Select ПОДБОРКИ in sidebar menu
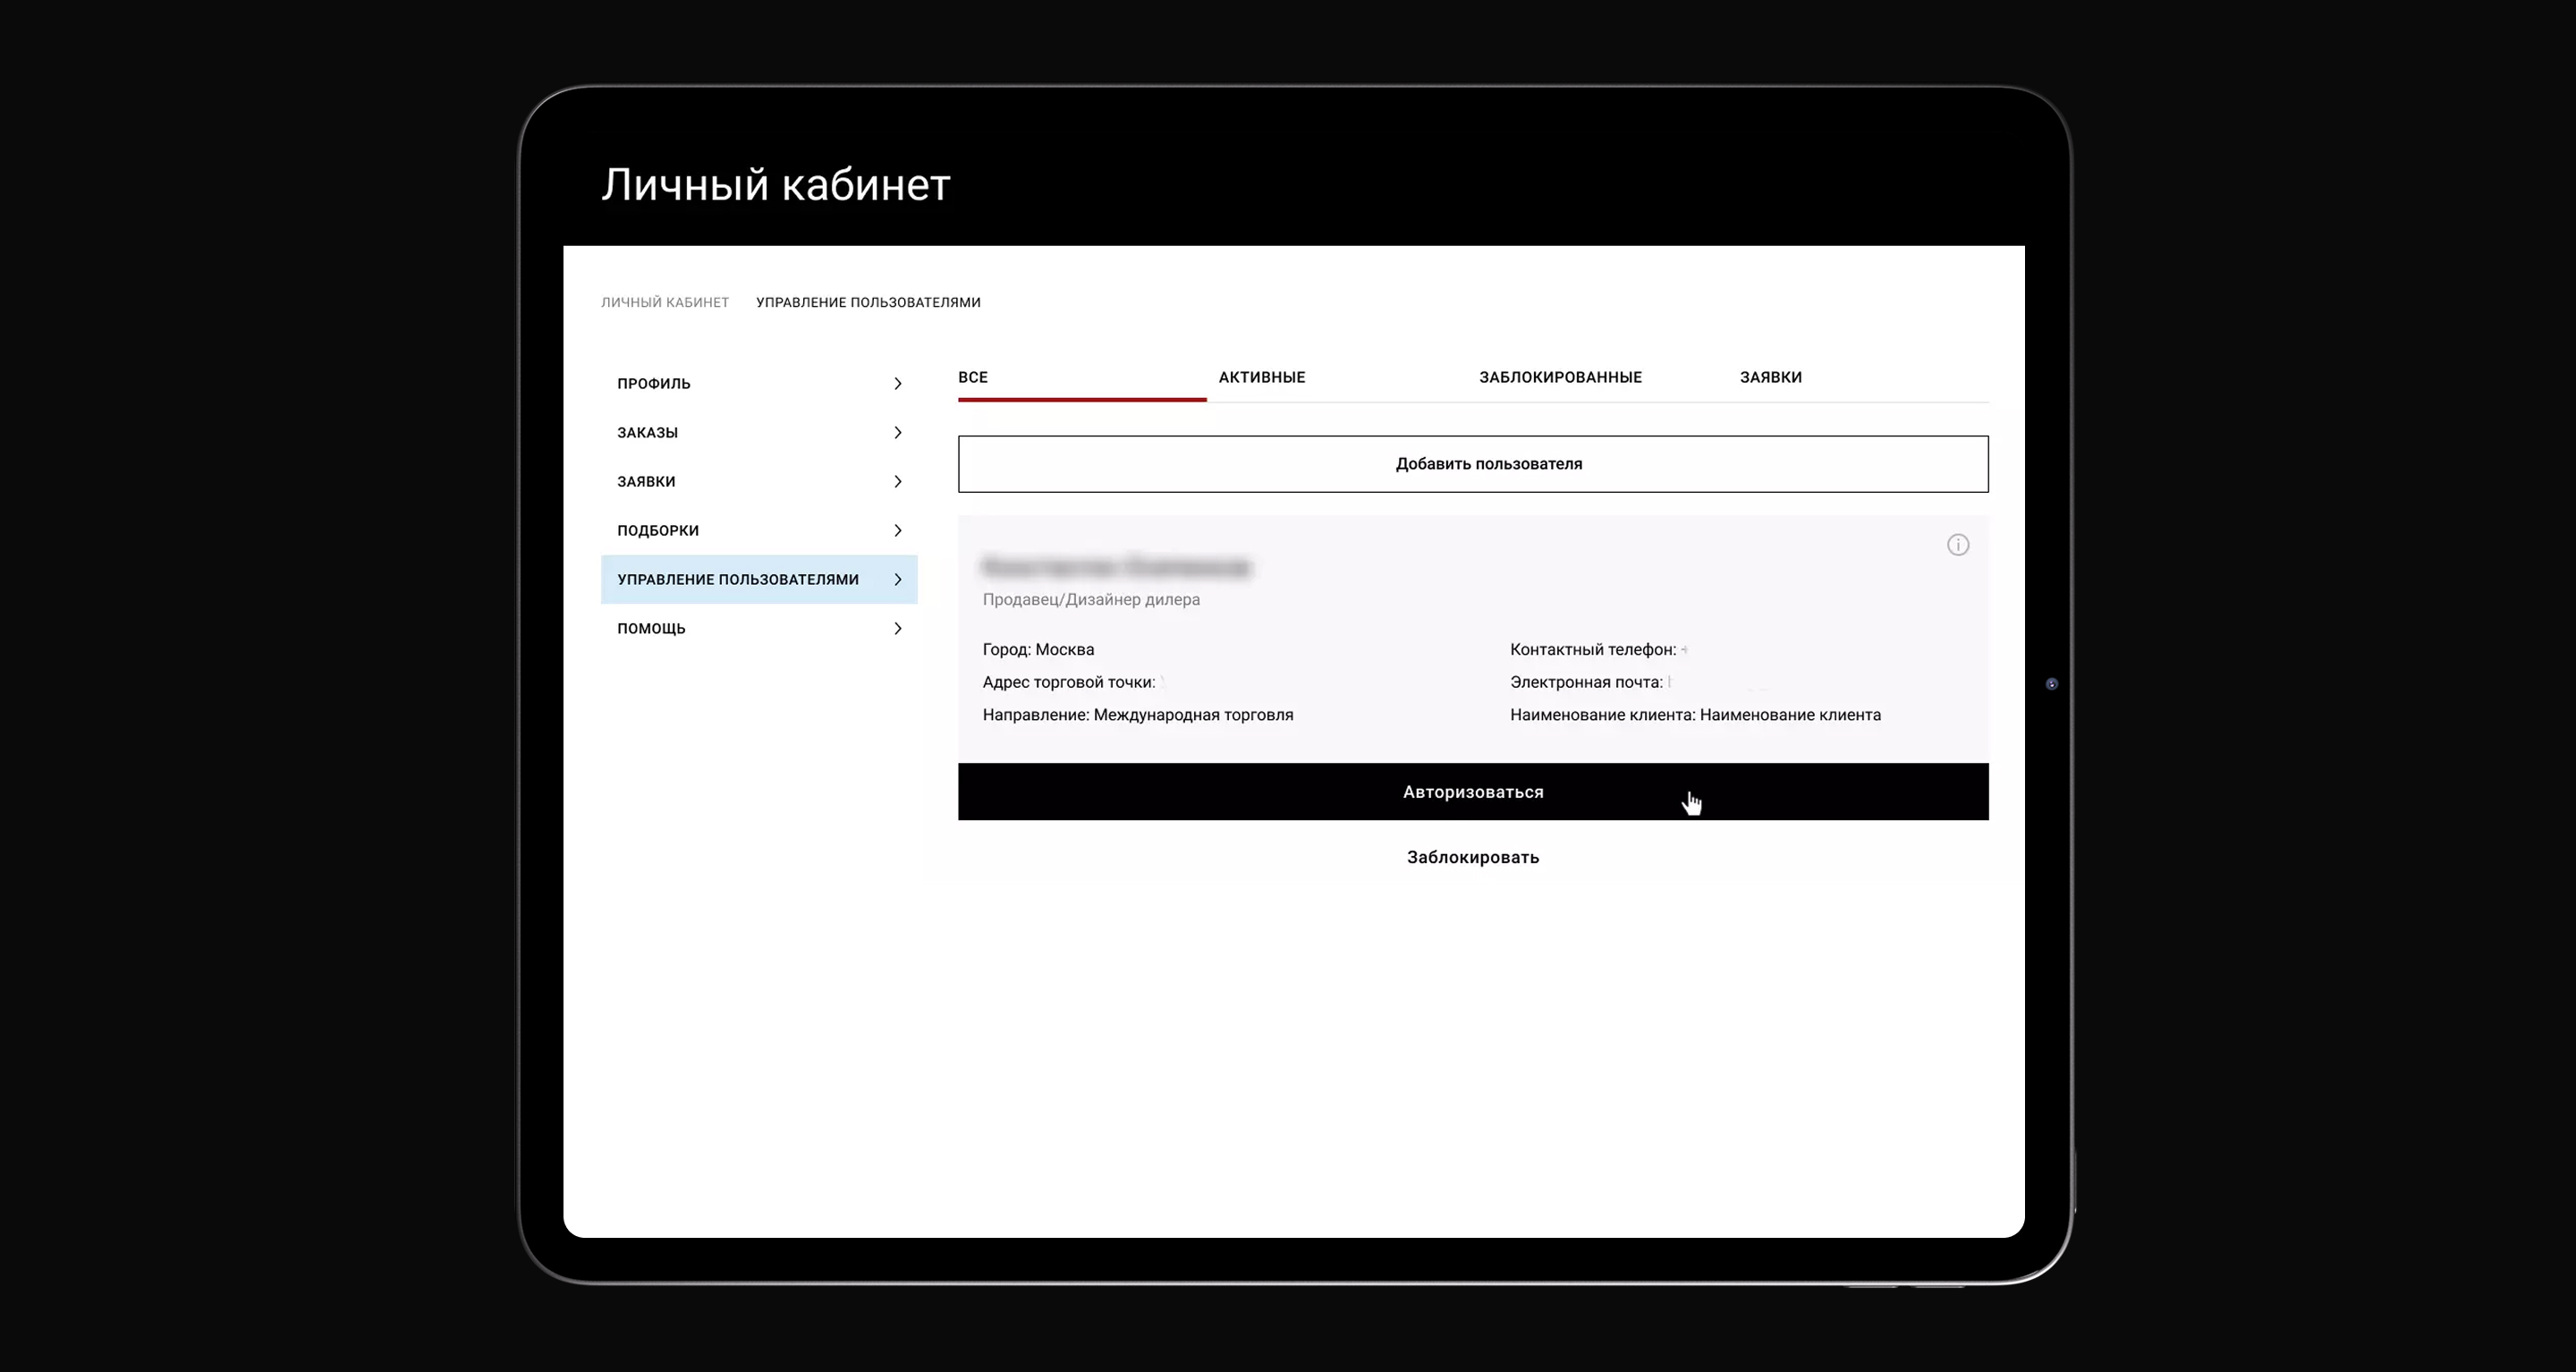 click(x=658, y=531)
